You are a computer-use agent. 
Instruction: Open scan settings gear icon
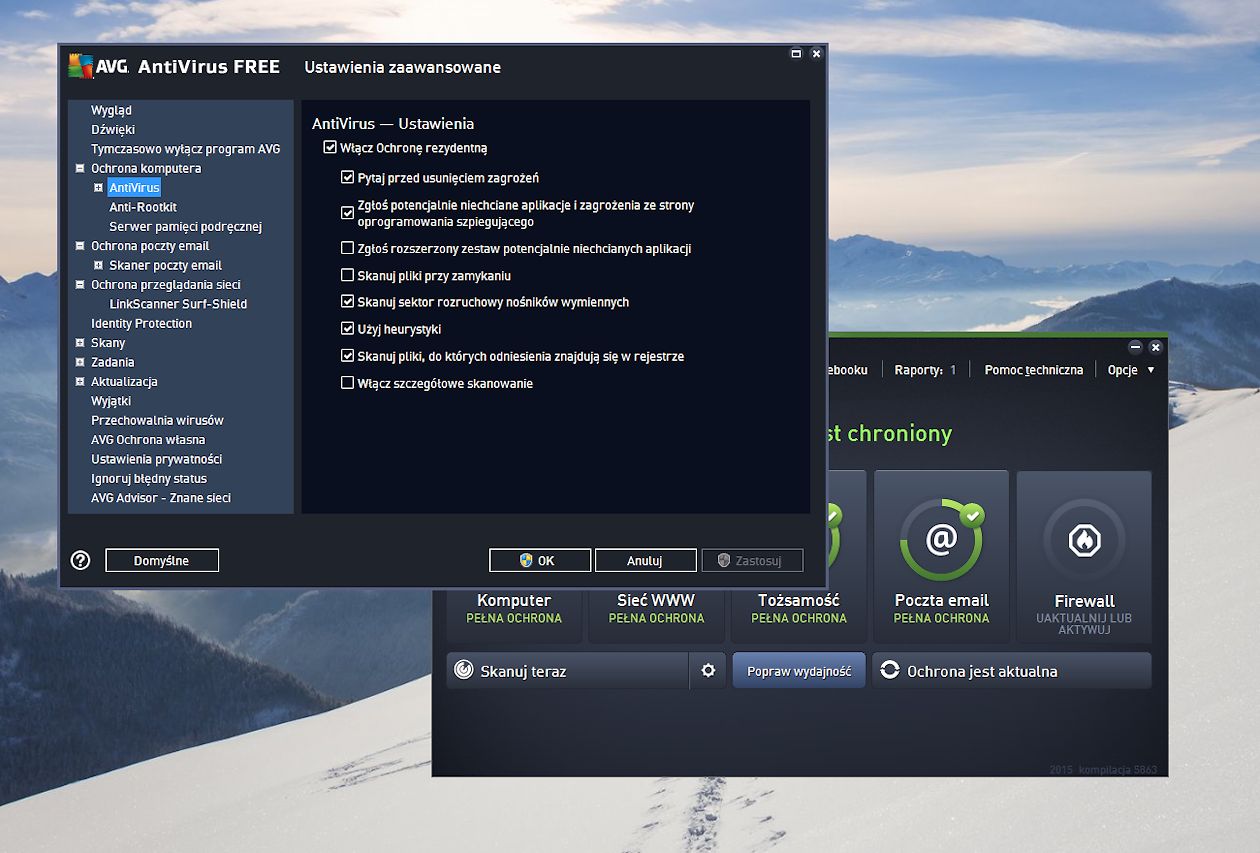click(x=708, y=671)
